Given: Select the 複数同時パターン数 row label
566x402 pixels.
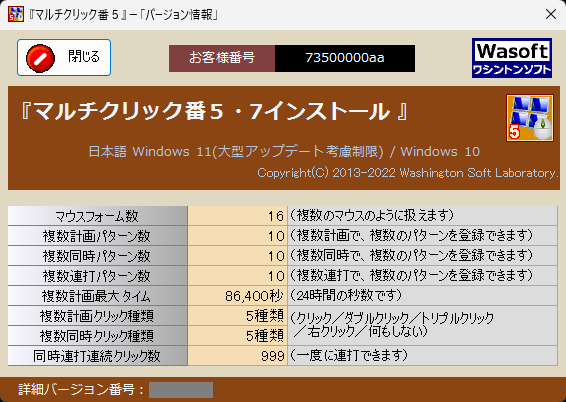Looking at the screenshot, I should [x=97, y=256].
